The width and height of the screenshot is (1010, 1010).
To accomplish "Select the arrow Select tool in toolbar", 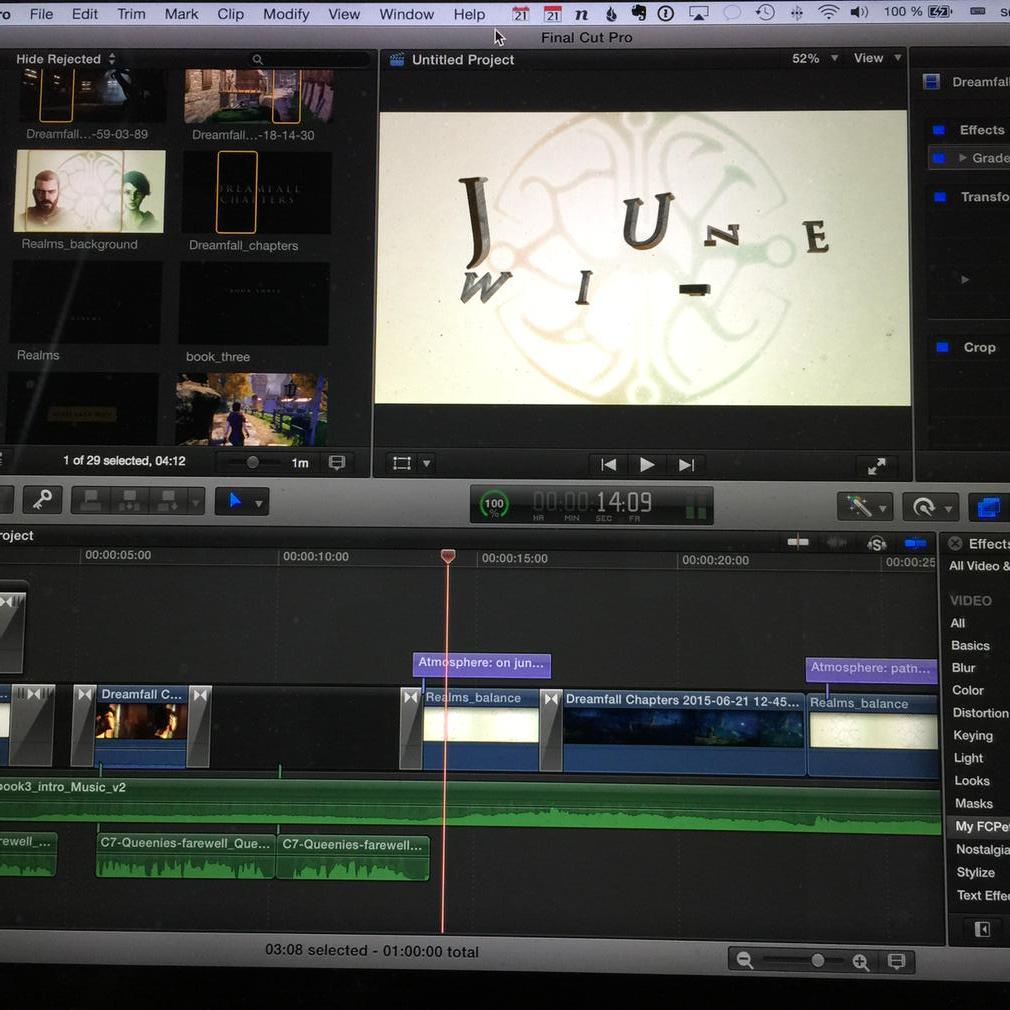I will [x=235, y=501].
